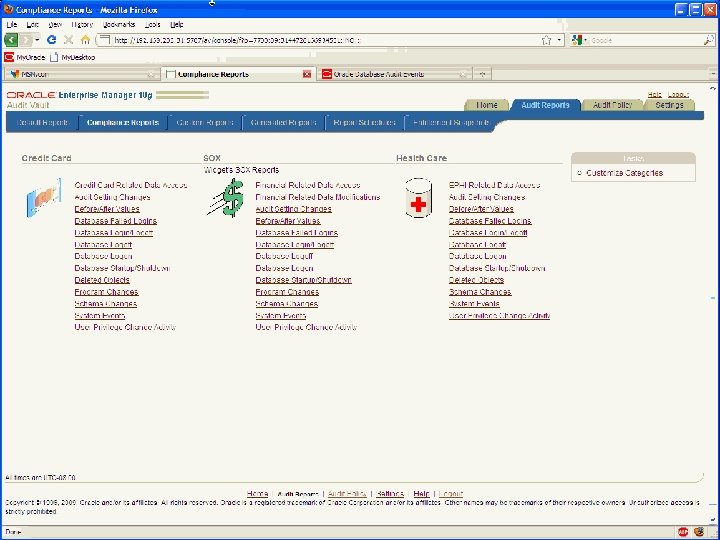This screenshot has height=540, width=720.
Task: Click the Widgets SOX Reports text
Action: click(x=242, y=170)
